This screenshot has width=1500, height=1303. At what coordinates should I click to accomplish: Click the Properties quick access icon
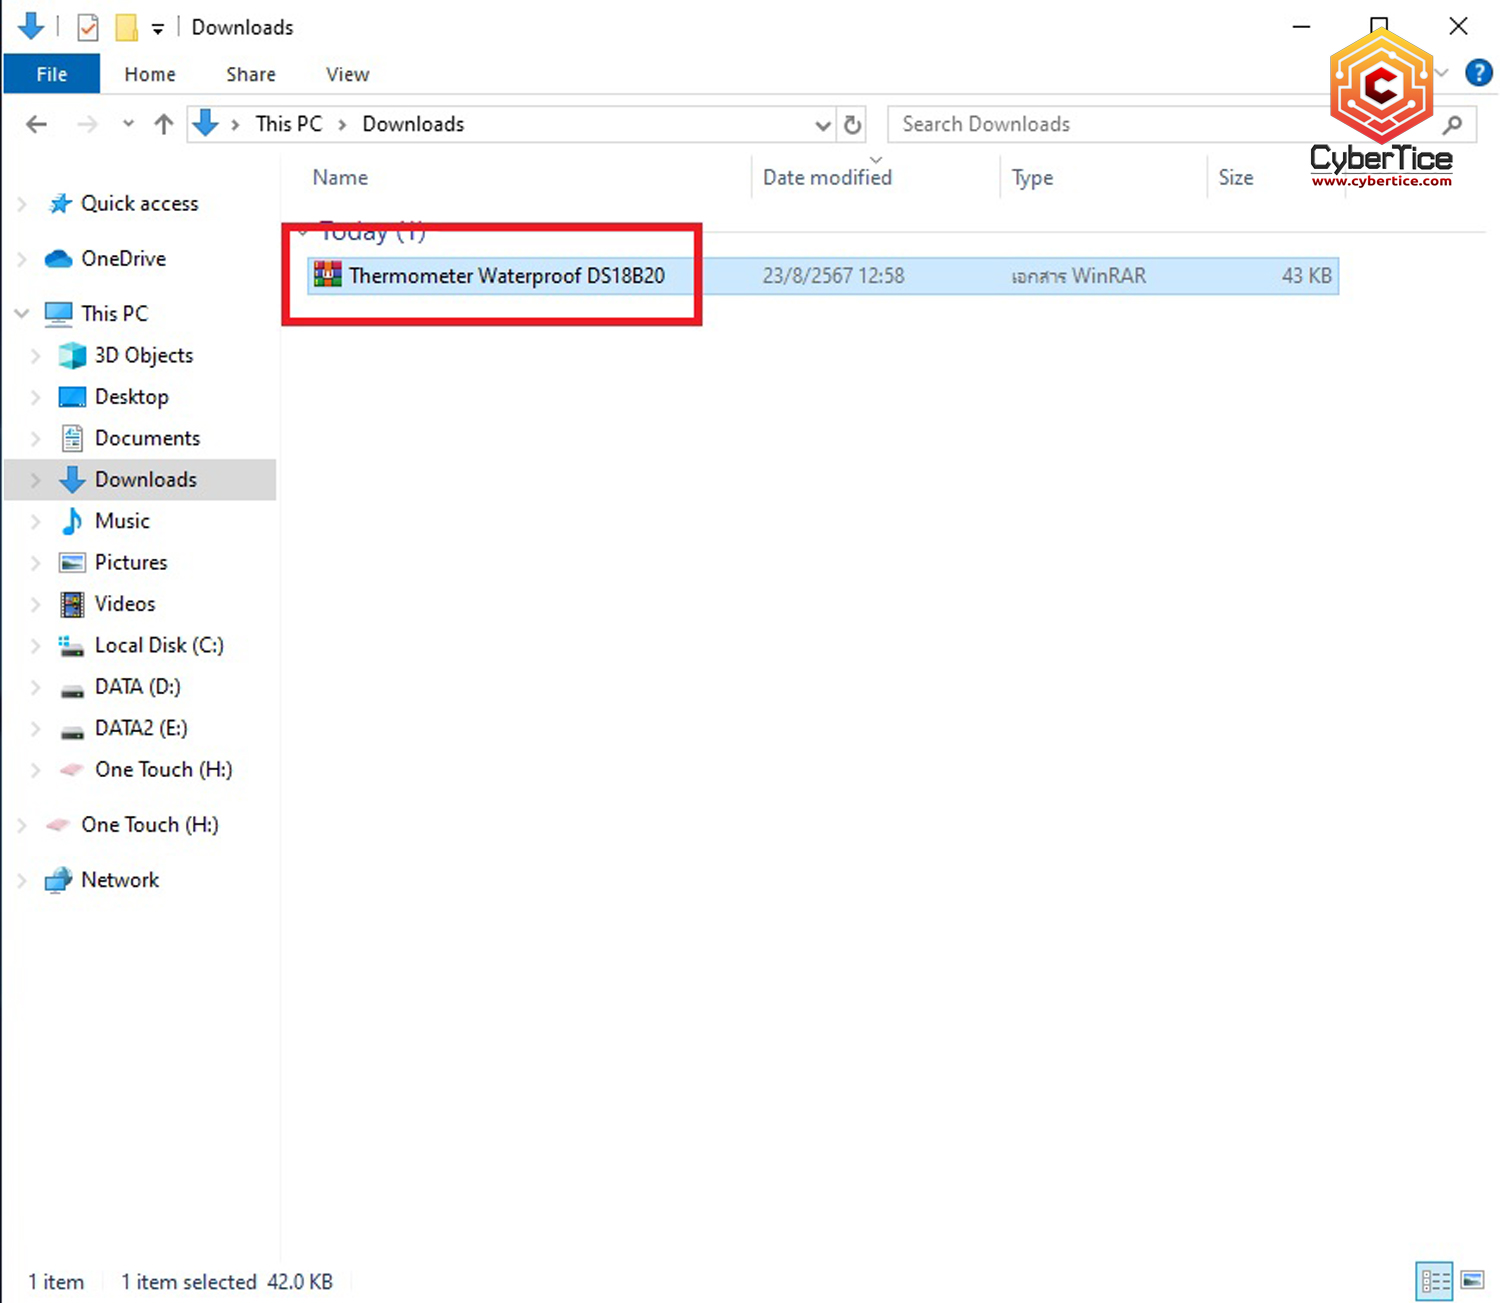pos(88,28)
